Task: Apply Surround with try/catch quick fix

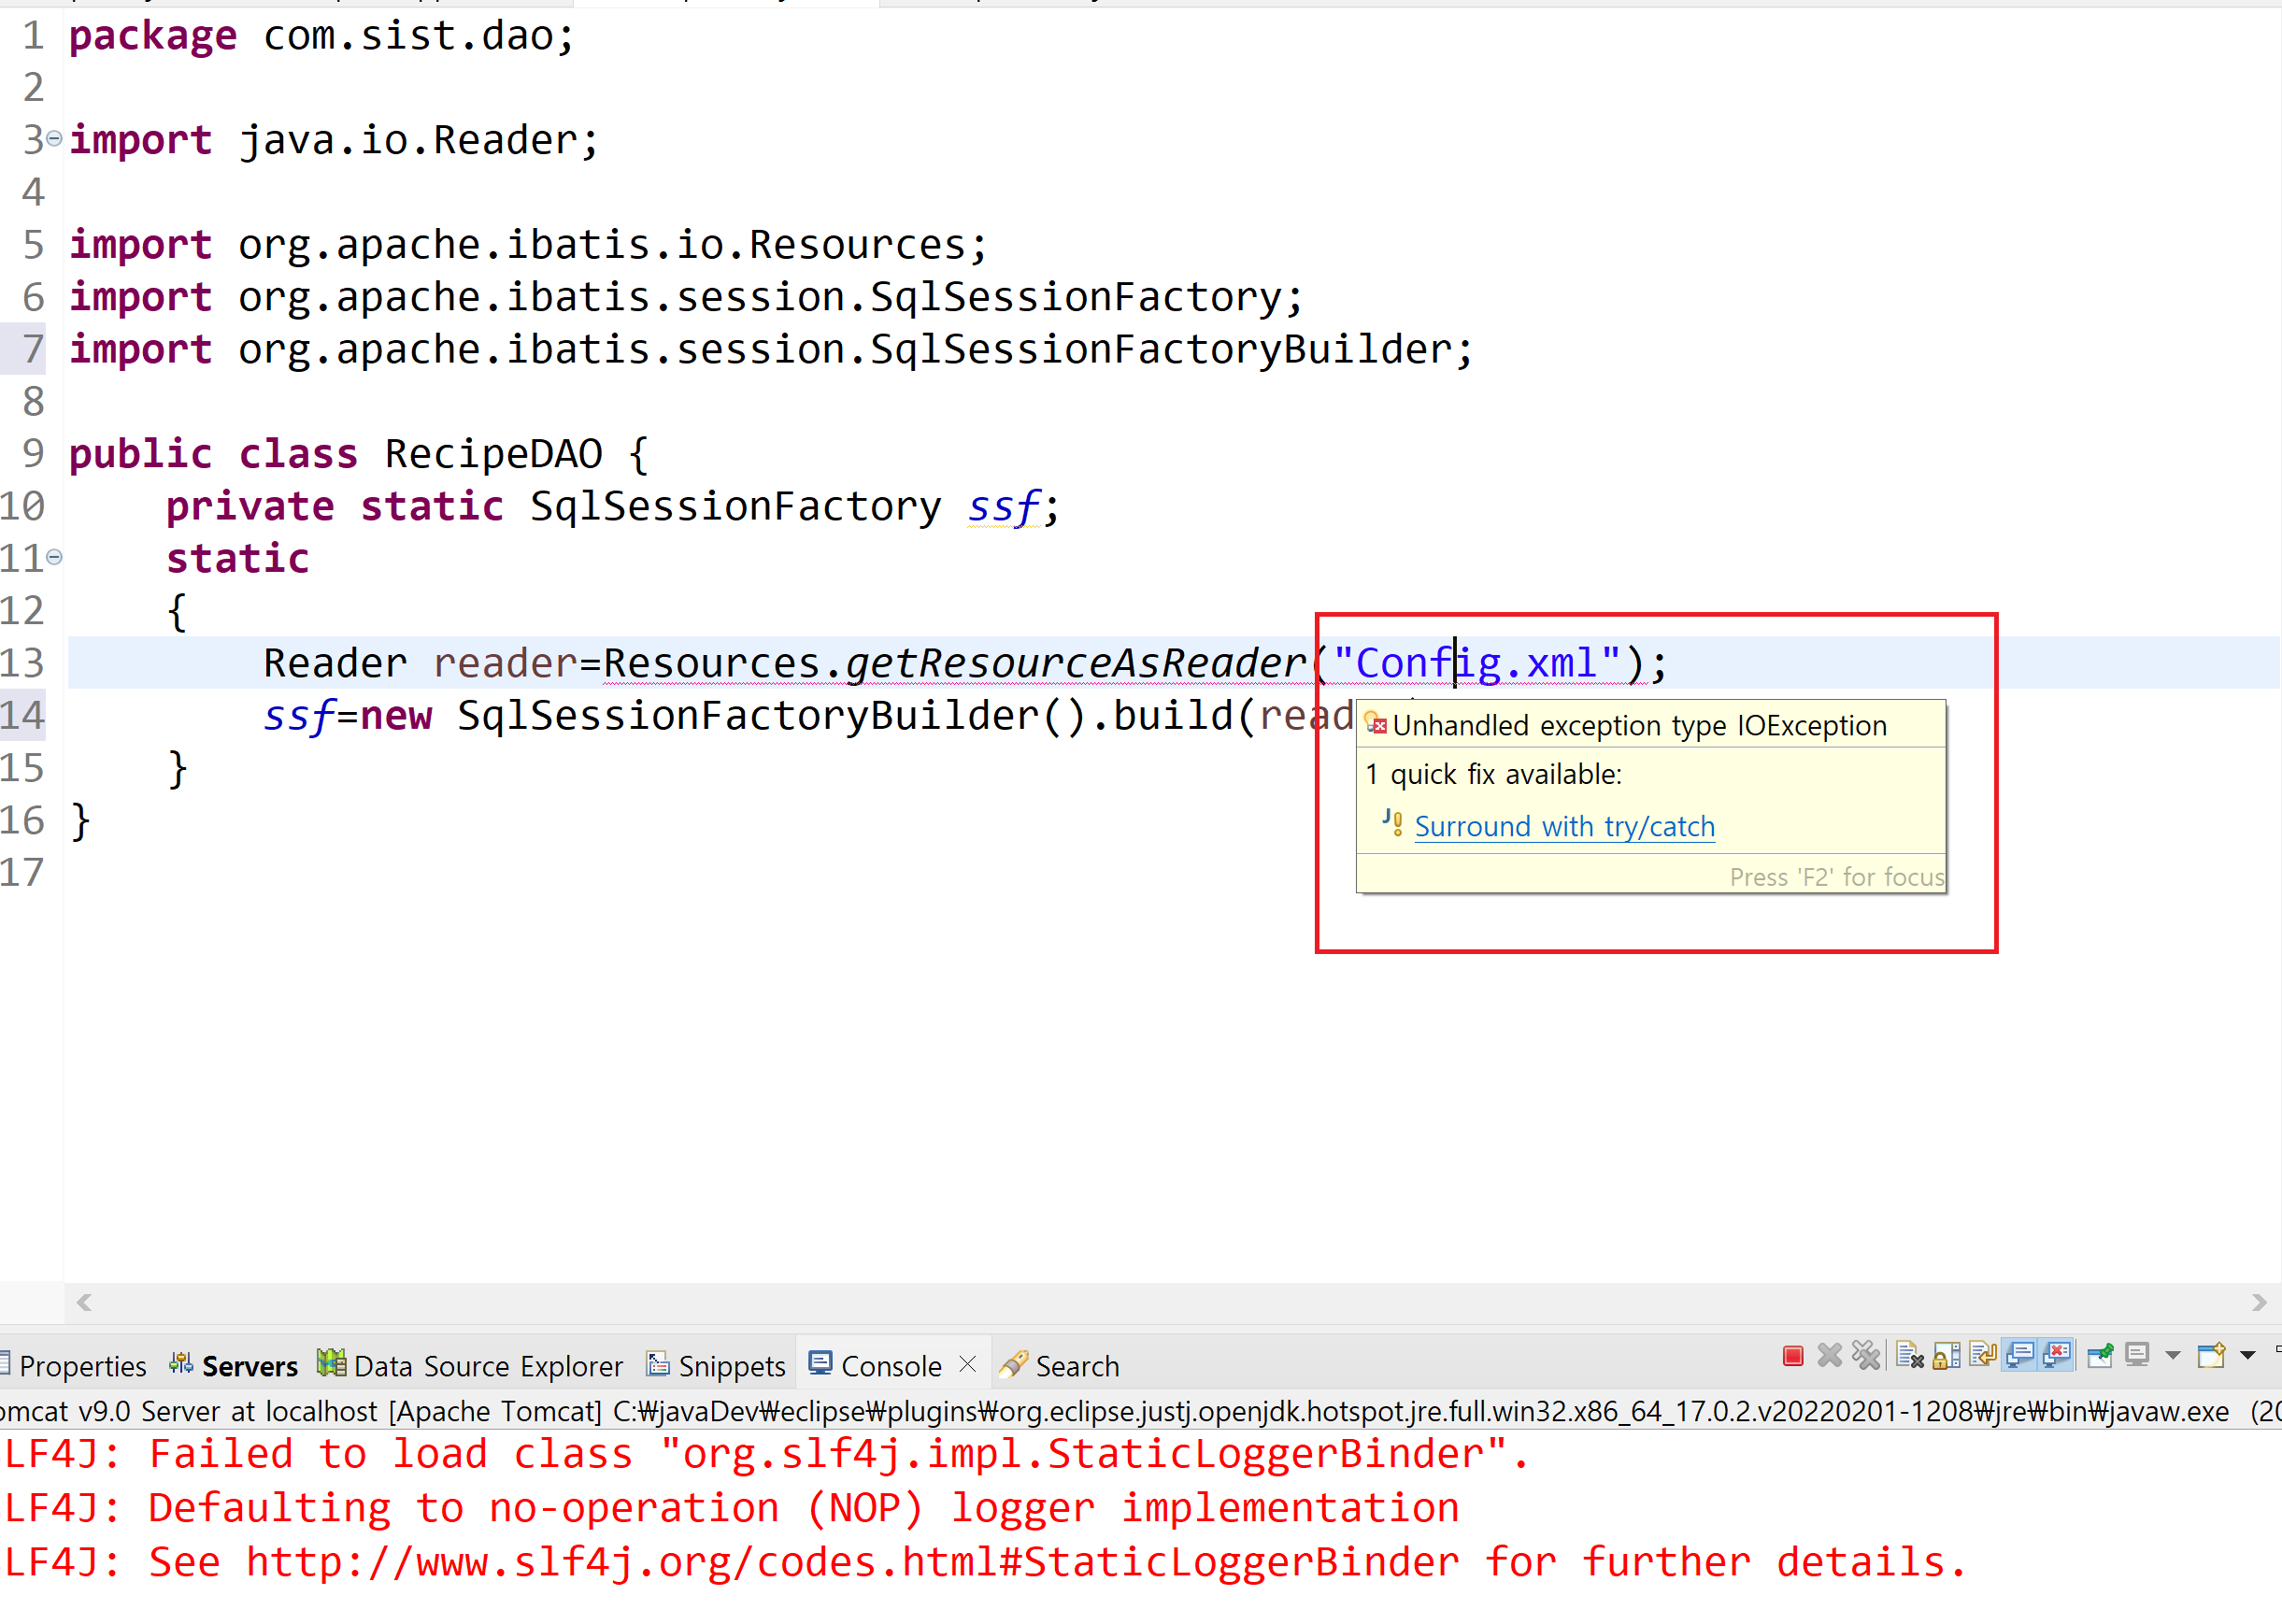Action: coord(1564,827)
